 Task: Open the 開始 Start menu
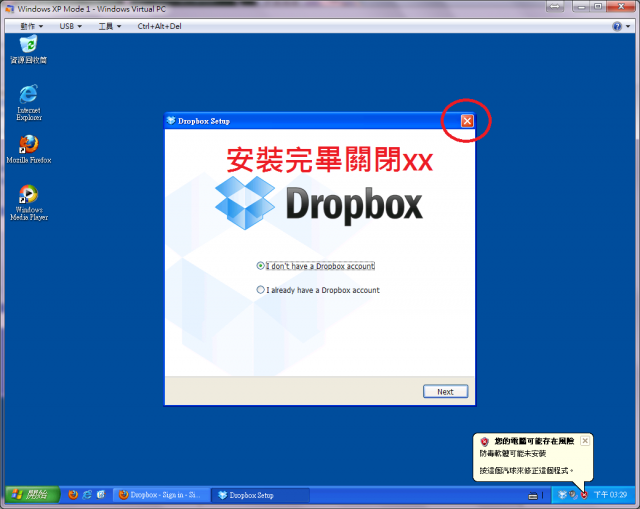click(33, 495)
